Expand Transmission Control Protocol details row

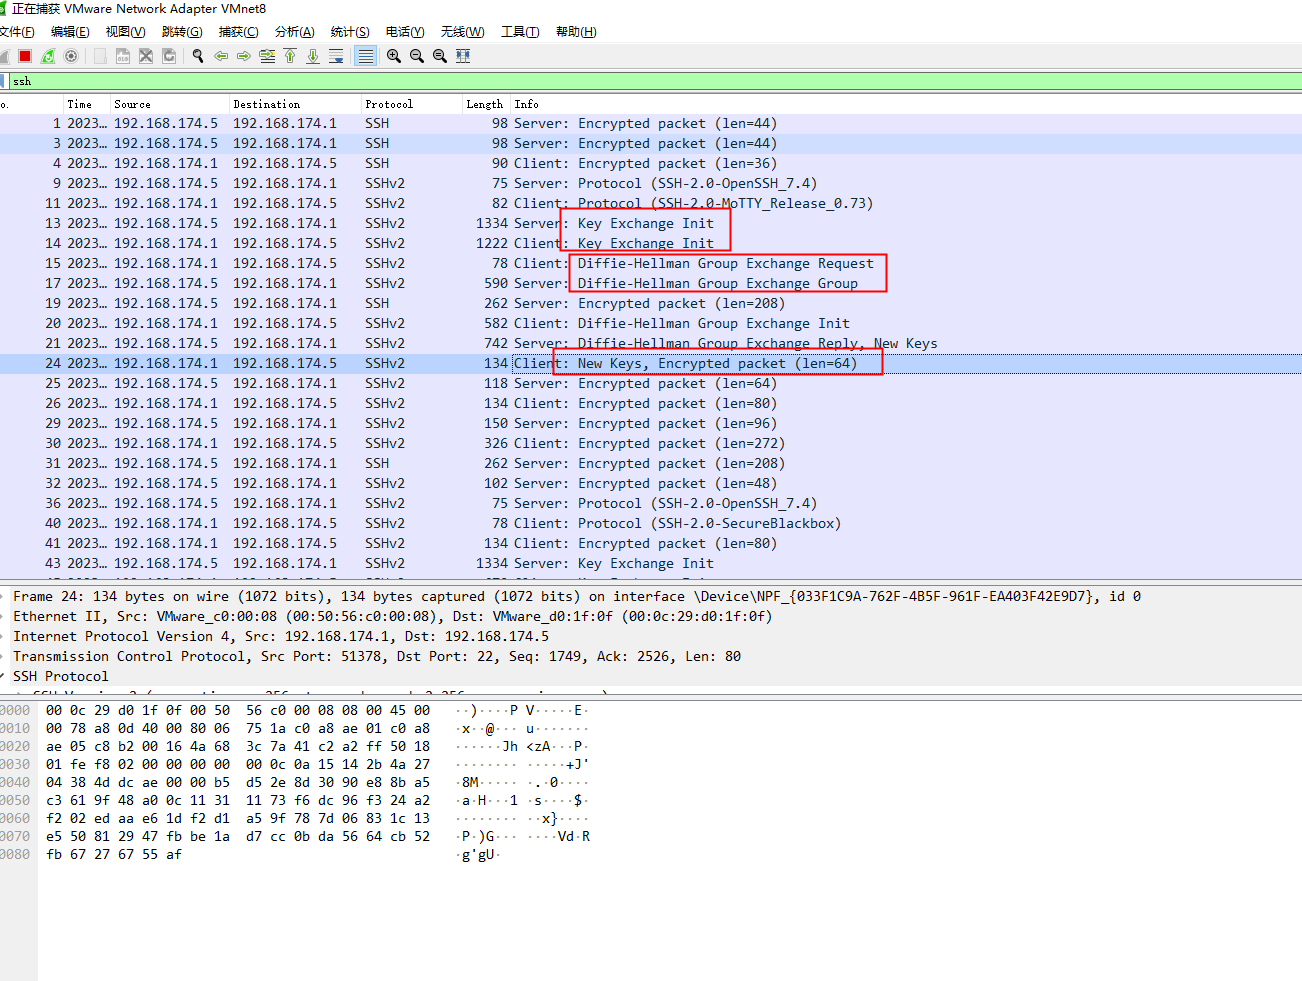click(x=4, y=656)
